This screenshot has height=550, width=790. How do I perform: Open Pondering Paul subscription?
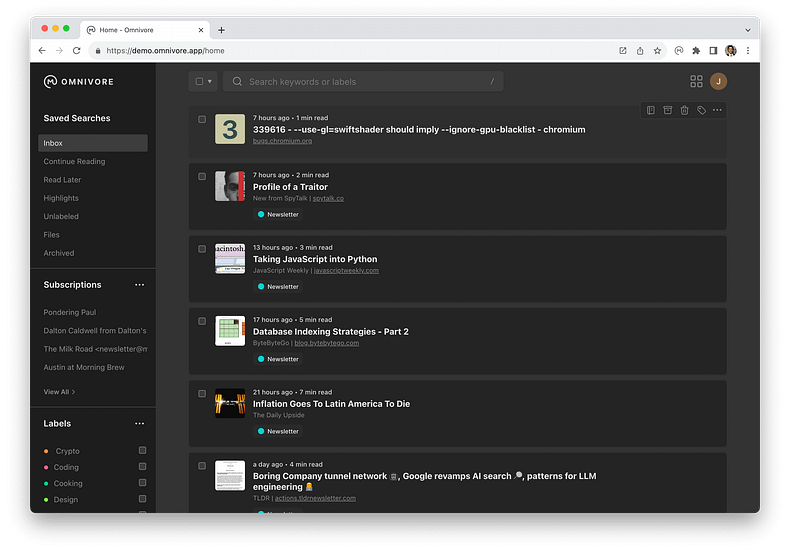pos(70,312)
